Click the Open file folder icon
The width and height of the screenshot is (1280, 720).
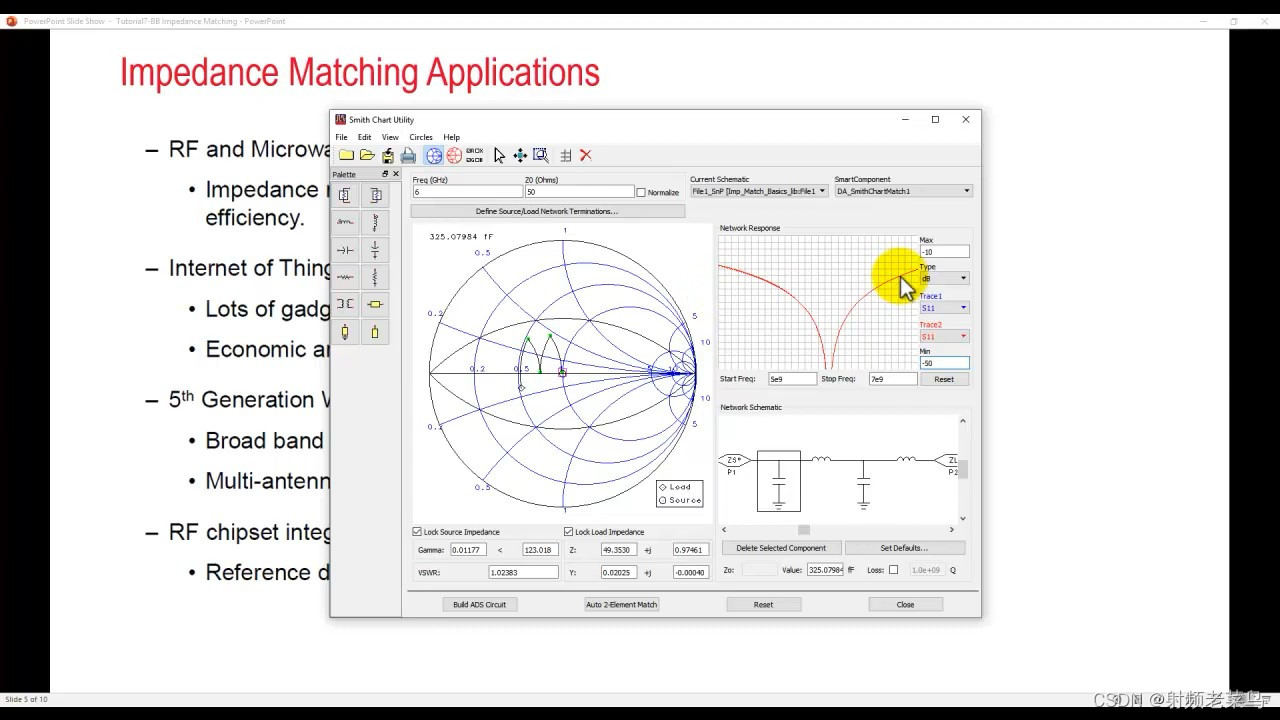(x=367, y=155)
